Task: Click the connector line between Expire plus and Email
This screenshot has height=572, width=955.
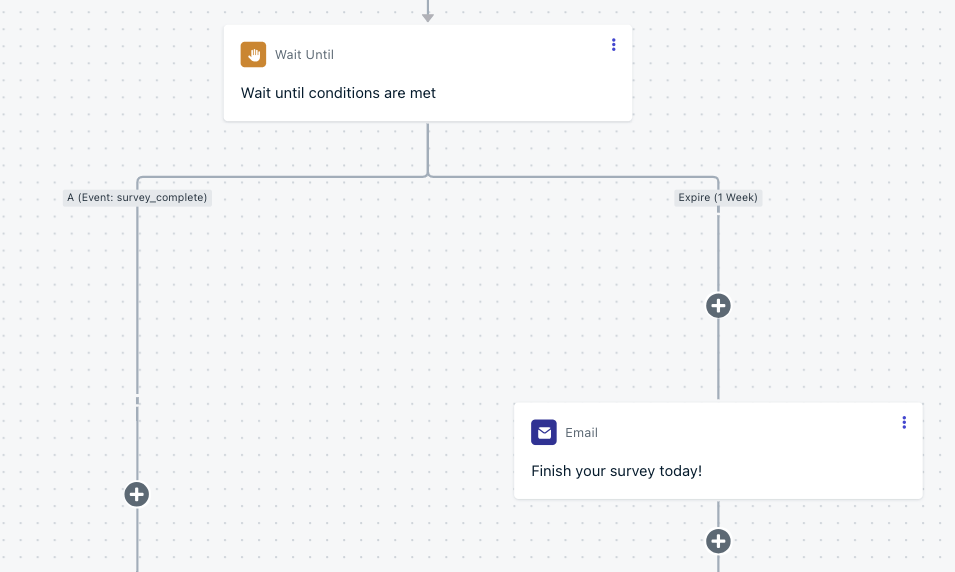Action: [x=718, y=359]
